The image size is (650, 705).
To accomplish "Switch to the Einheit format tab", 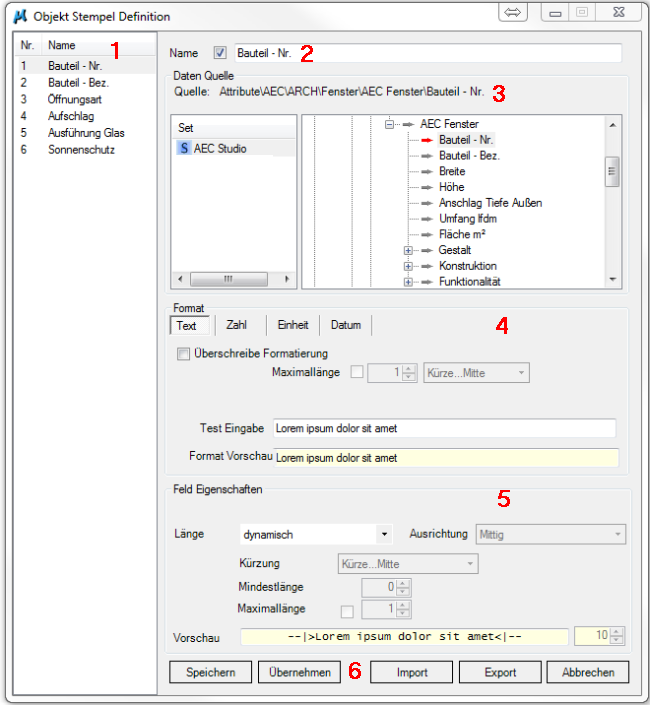I will [x=293, y=325].
